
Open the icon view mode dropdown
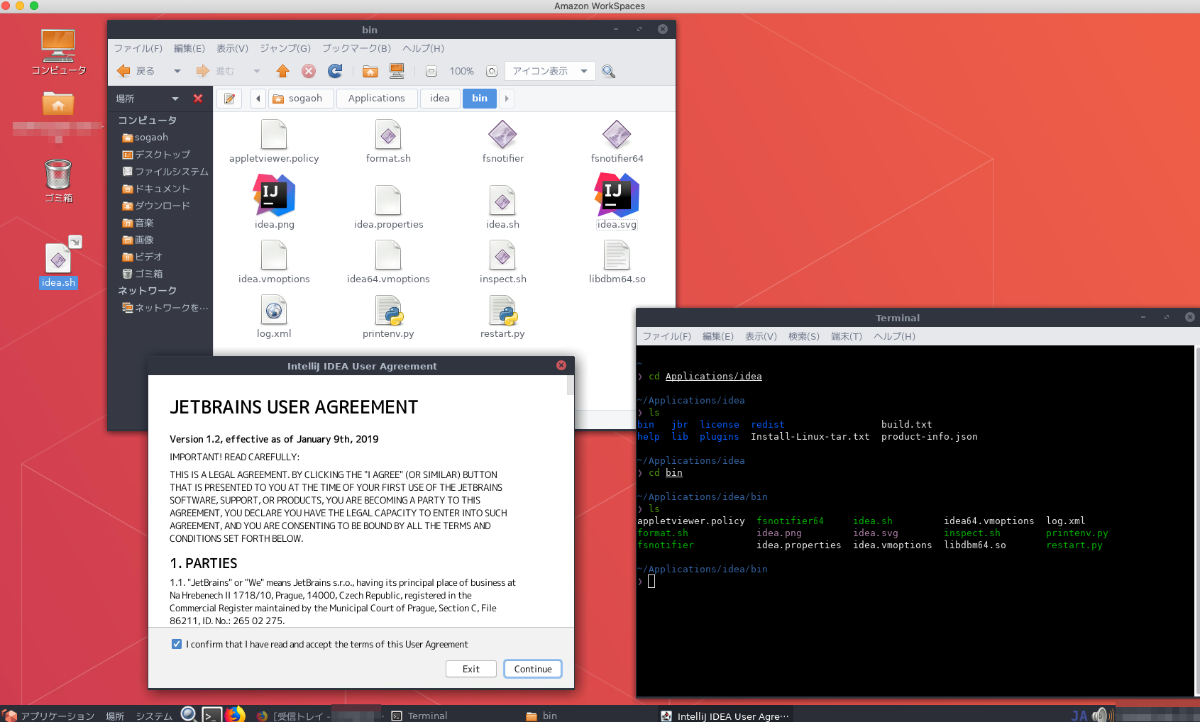point(549,71)
